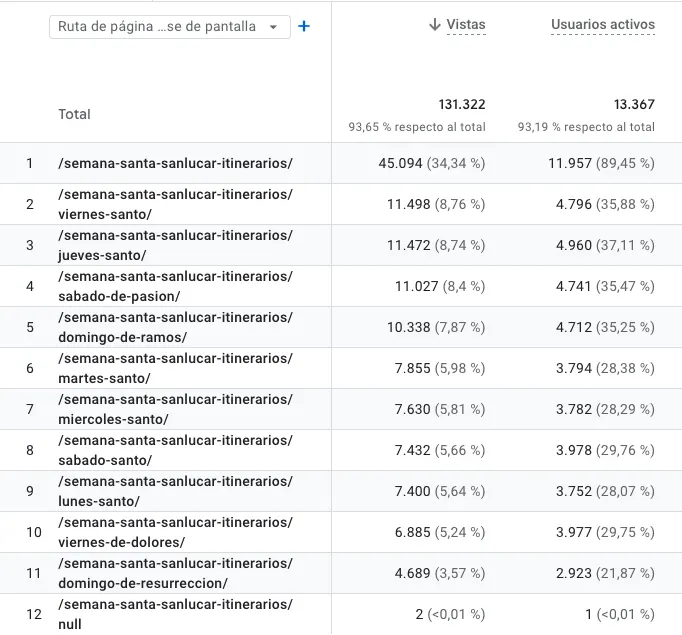Choose the sabado-de-pasion page path
The height and width of the screenshot is (635, 682).
(176, 286)
